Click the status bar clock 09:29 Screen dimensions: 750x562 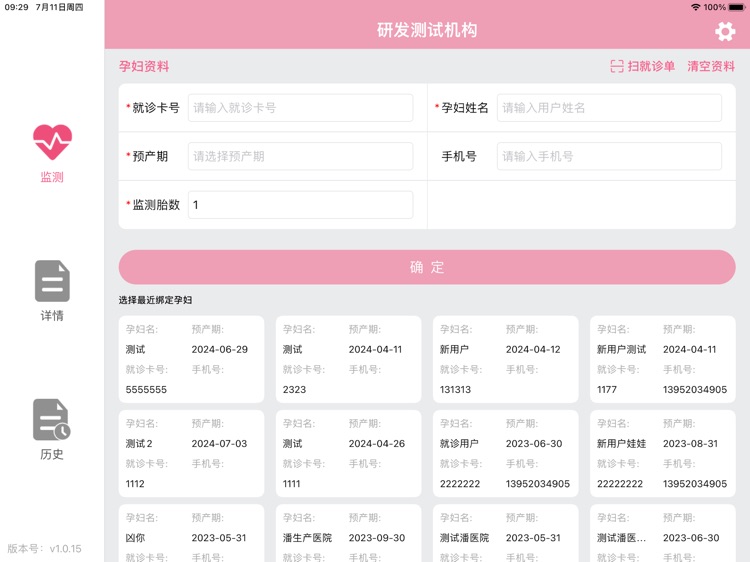tap(16, 7)
